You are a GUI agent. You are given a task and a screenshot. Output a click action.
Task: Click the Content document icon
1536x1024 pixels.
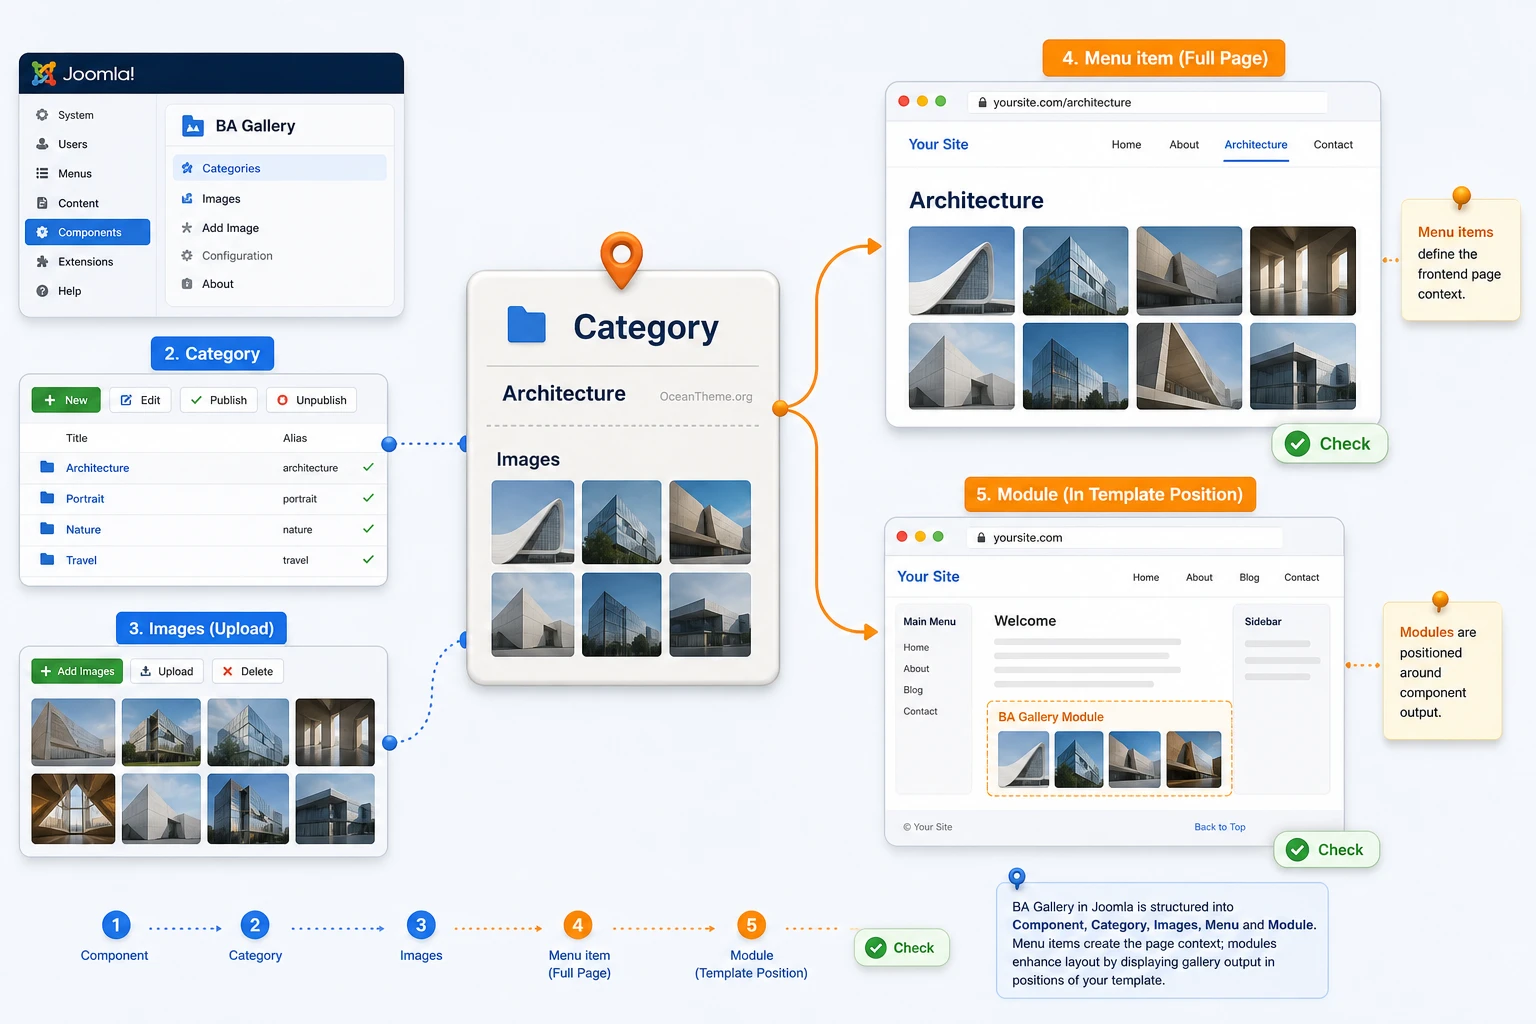(x=42, y=203)
